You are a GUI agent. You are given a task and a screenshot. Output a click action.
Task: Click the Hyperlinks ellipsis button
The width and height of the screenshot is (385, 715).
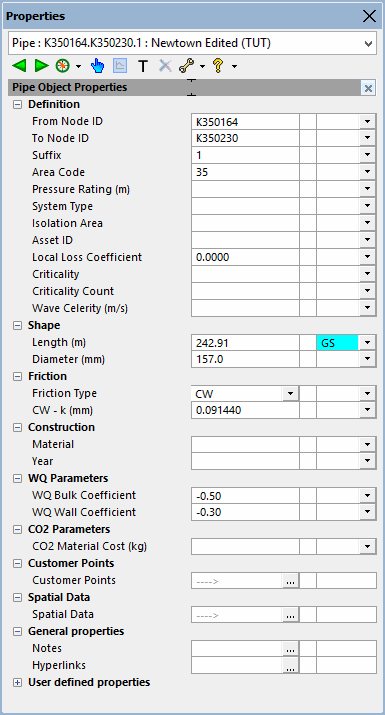[x=290, y=666]
